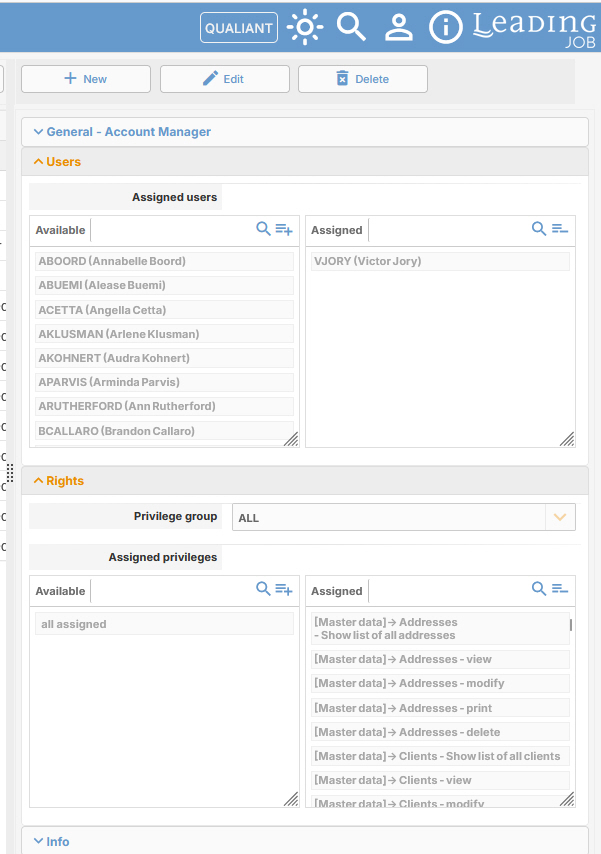601x854 pixels.
Task: Open the user profile icon
Action: 399,27
